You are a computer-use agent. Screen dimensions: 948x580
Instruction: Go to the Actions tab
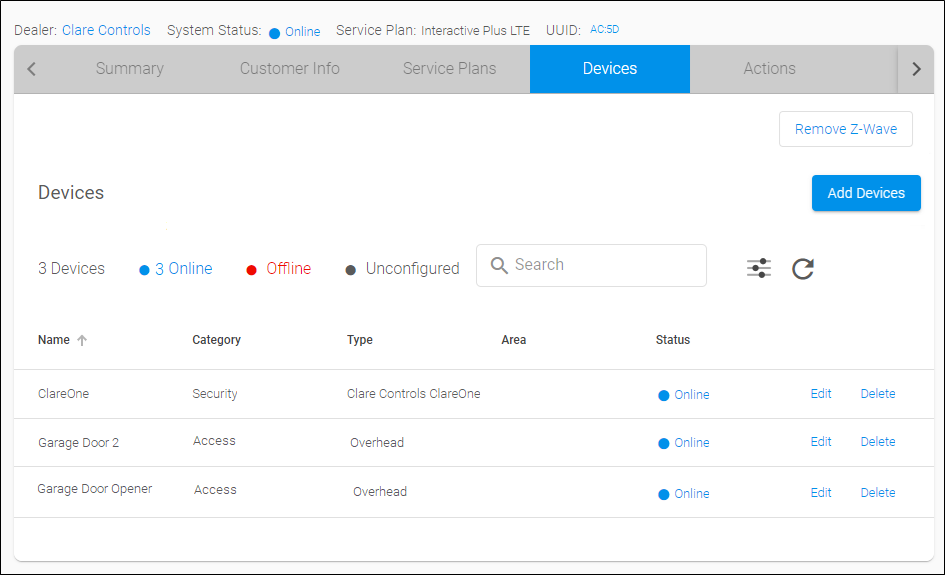click(x=769, y=69)
